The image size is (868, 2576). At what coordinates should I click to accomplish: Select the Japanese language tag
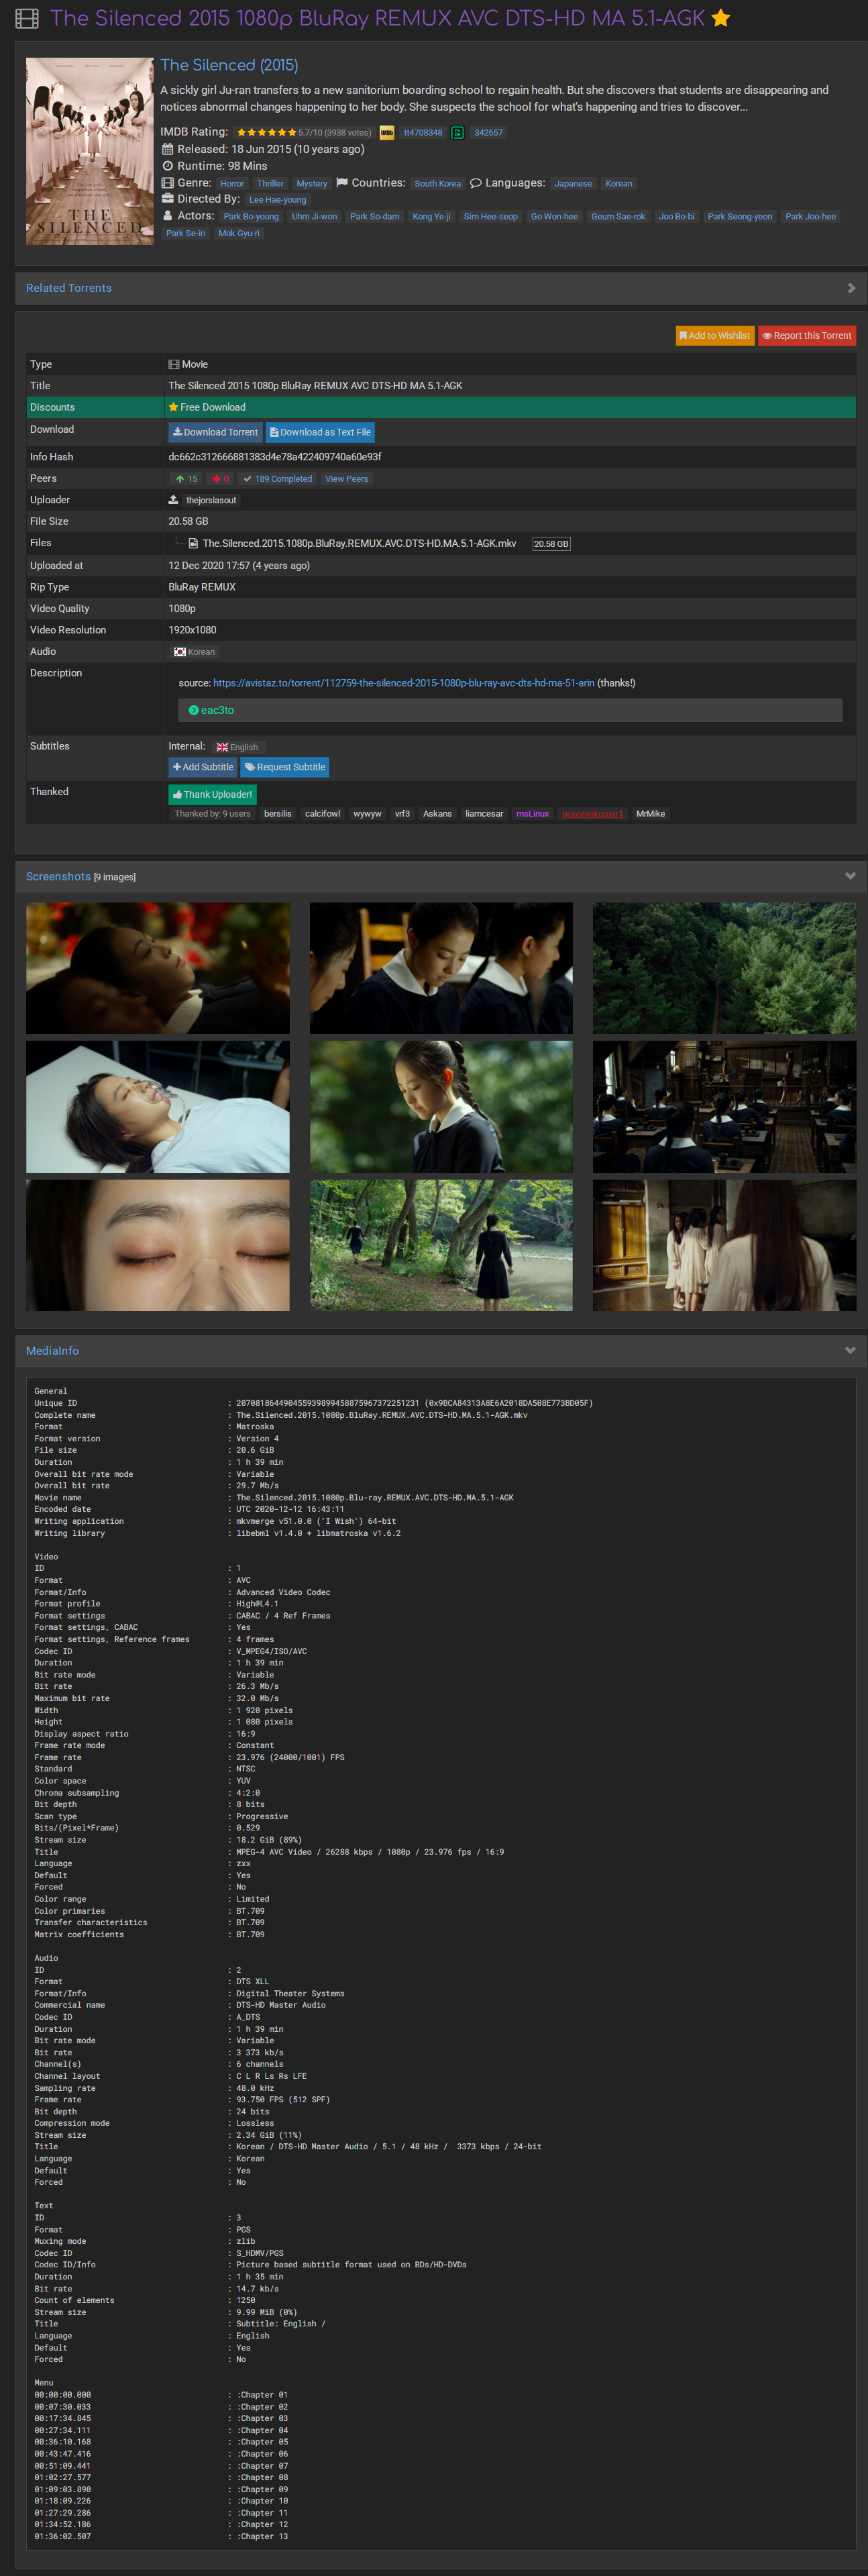573,184
